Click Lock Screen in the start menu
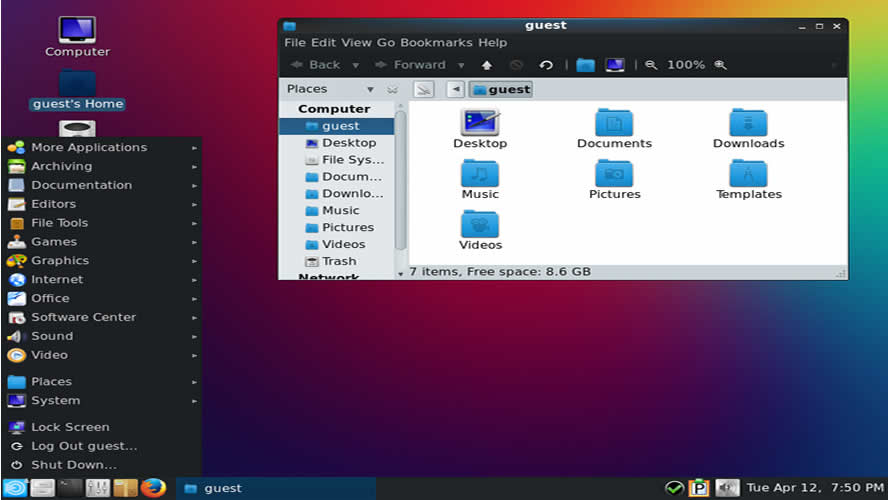Screen dimensions: 888x500 point(70,427)
